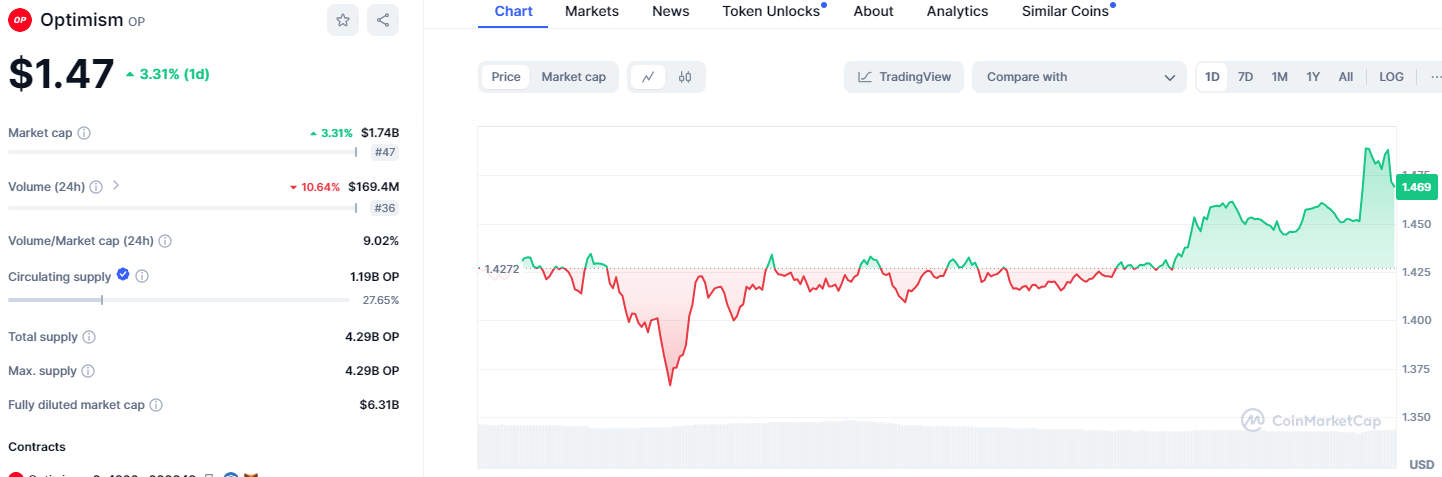This screenshot has height=477, width=1442.
Task: Click the $1.74B market cap value
Action: (380, 133)
